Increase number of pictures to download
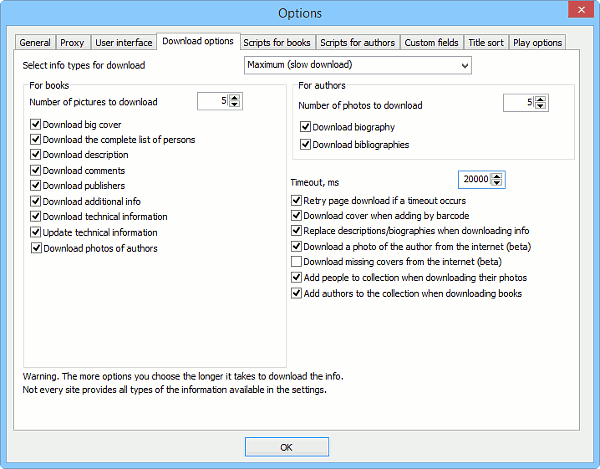This screenshot has height=469, width=600. [x=235, y=98]
